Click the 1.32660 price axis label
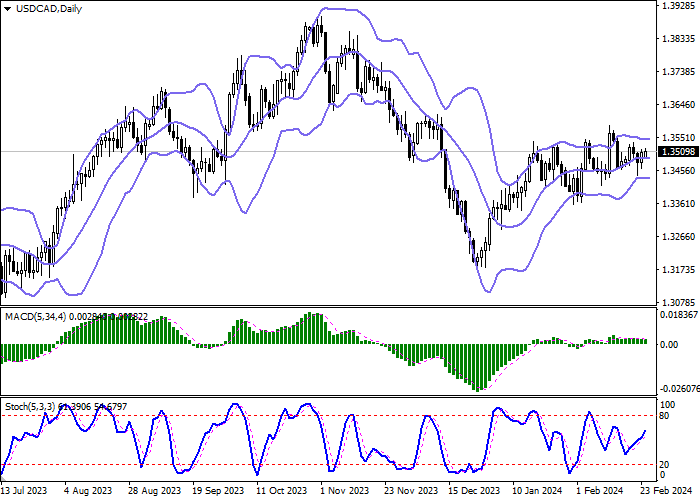 [x=678, y=237]
